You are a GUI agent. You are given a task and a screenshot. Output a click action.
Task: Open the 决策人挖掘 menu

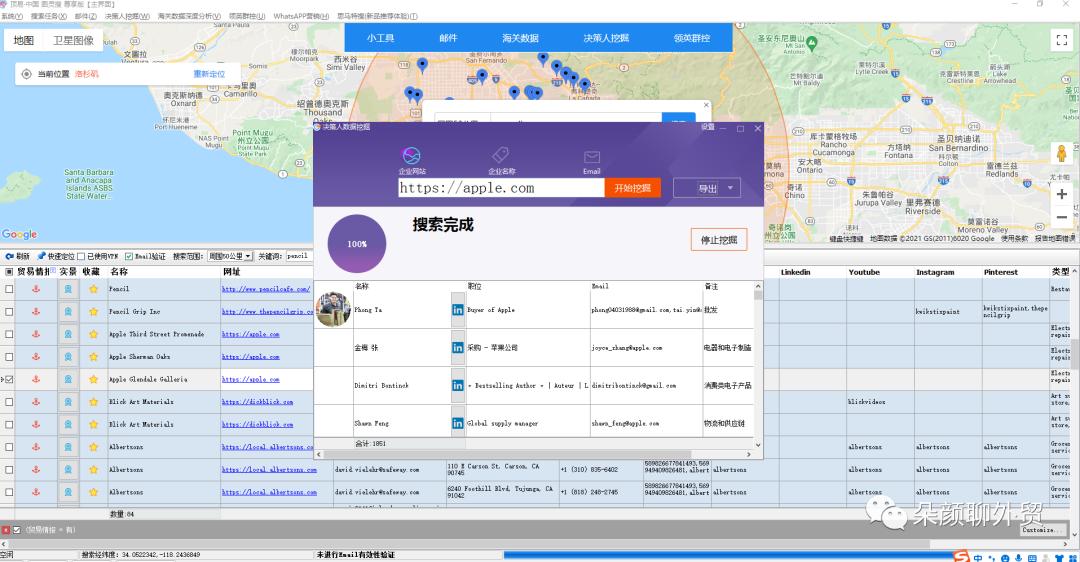[127, 16]
